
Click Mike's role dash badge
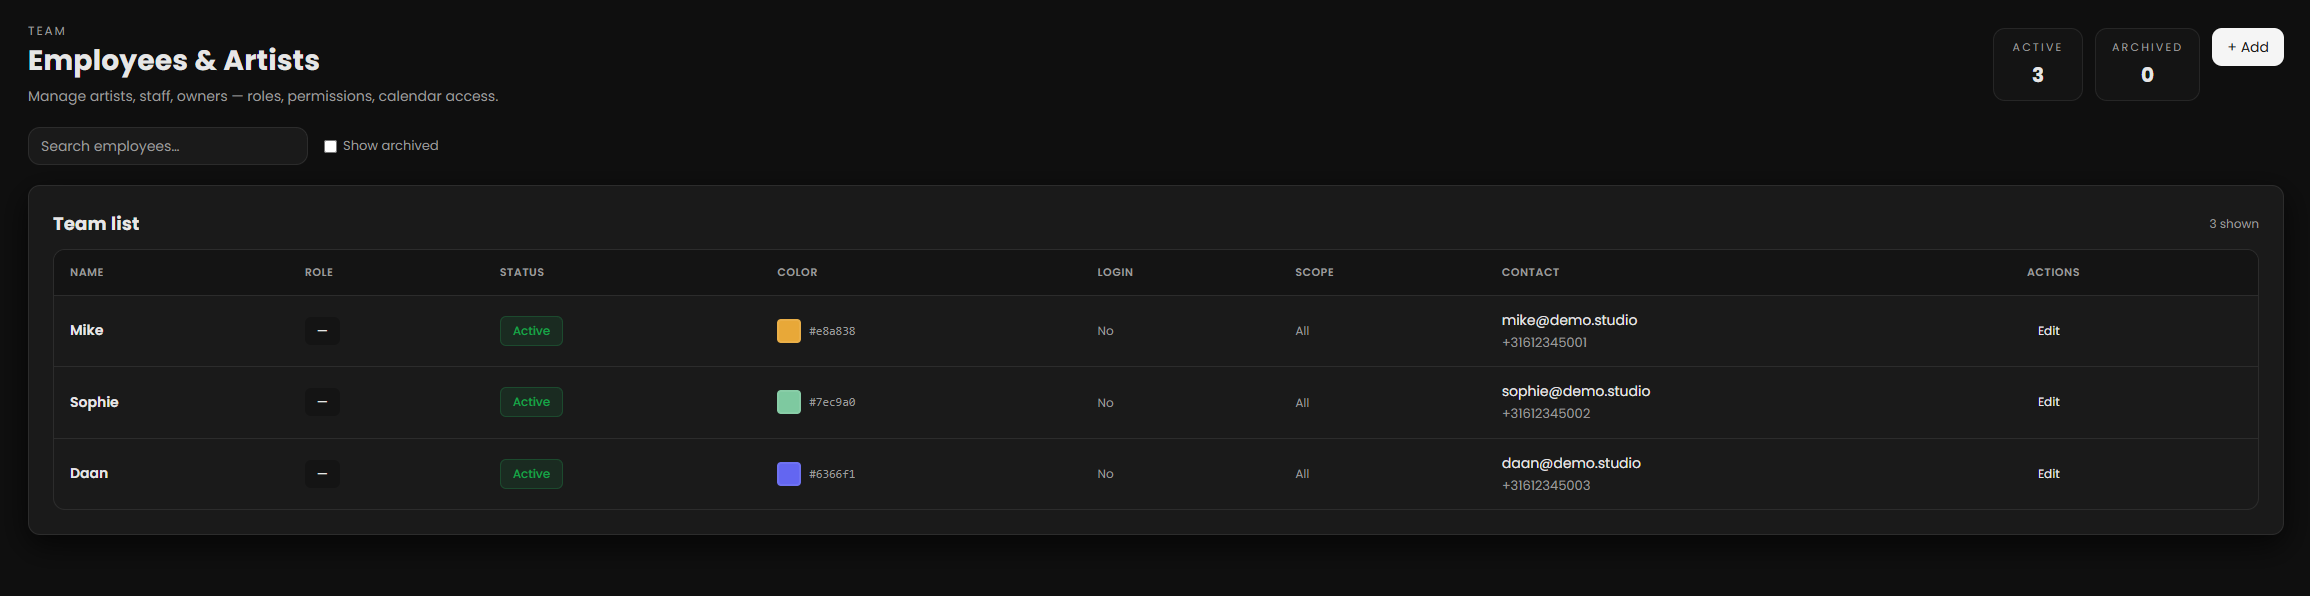tap(322, 331)
